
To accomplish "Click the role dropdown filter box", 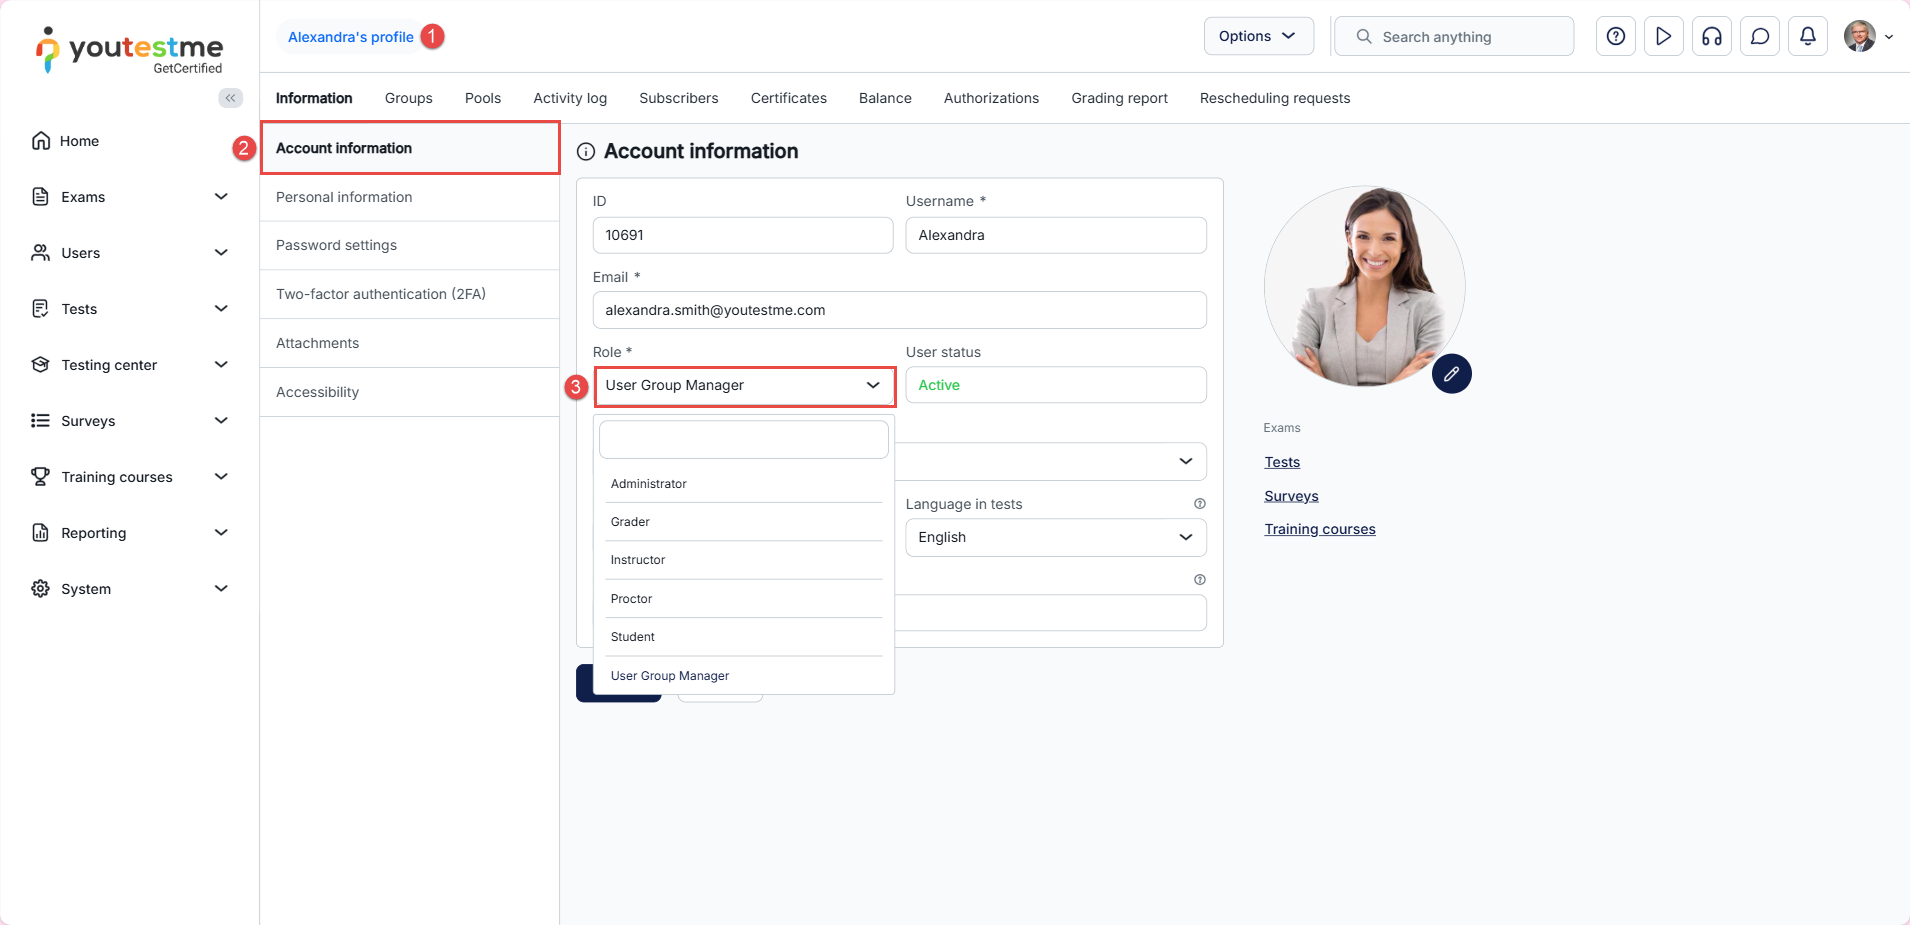I will click(x=743, y=440).
